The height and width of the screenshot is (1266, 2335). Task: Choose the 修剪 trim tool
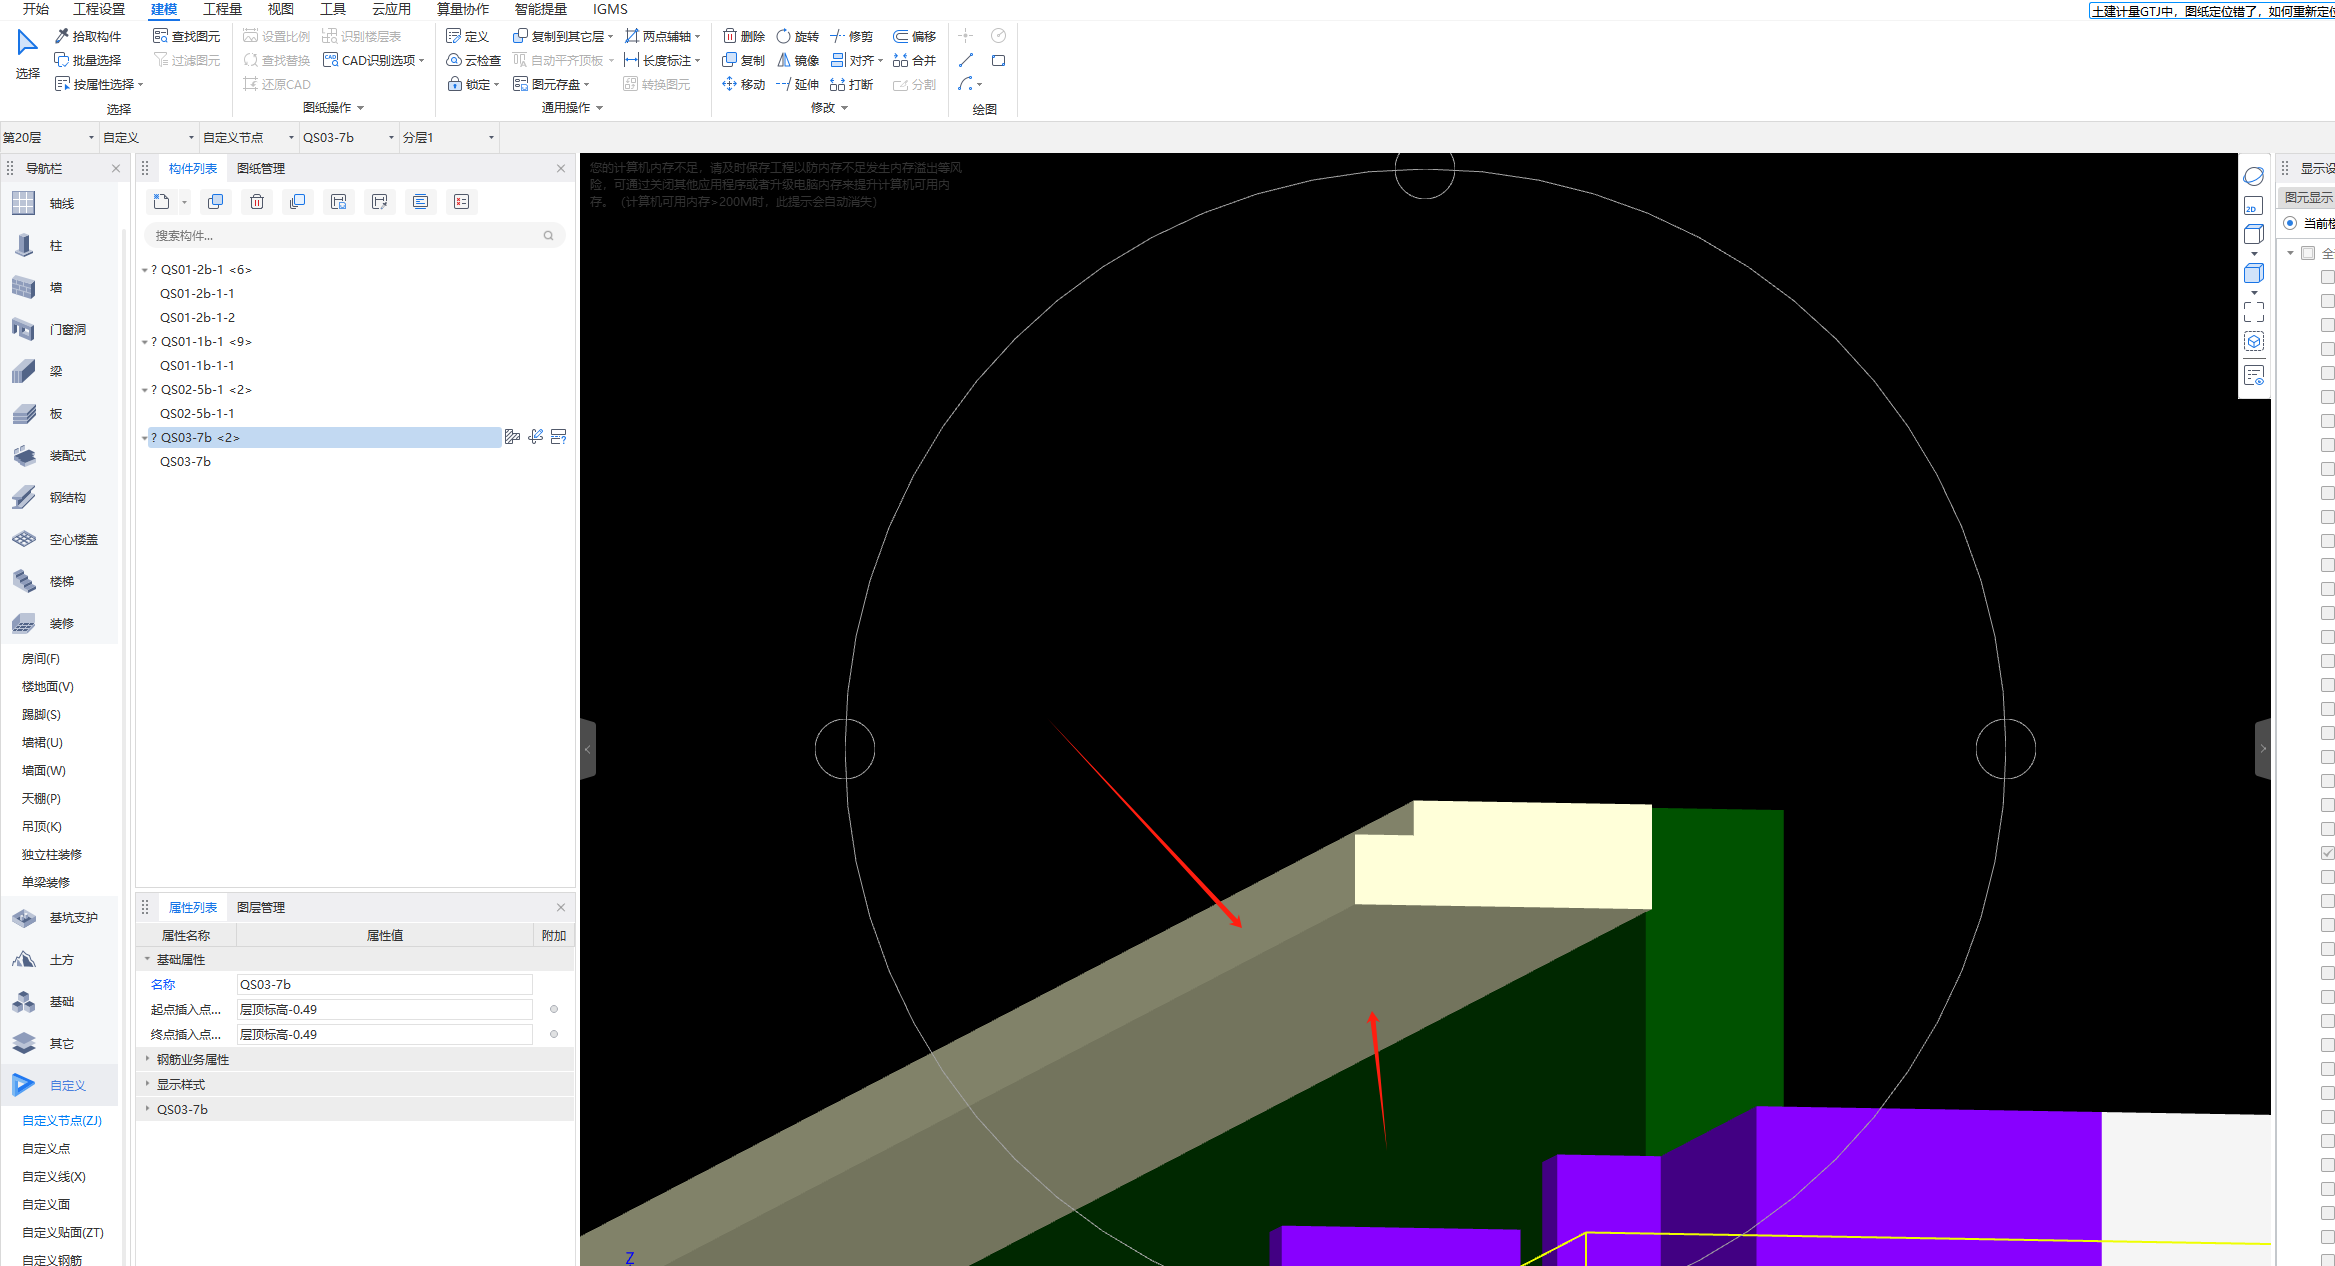click(852, 36)
